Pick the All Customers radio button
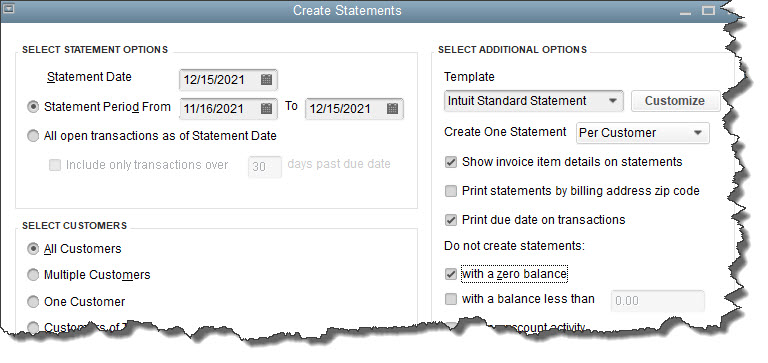The width and height of the screenshot is (768, 363). (33, 249)
